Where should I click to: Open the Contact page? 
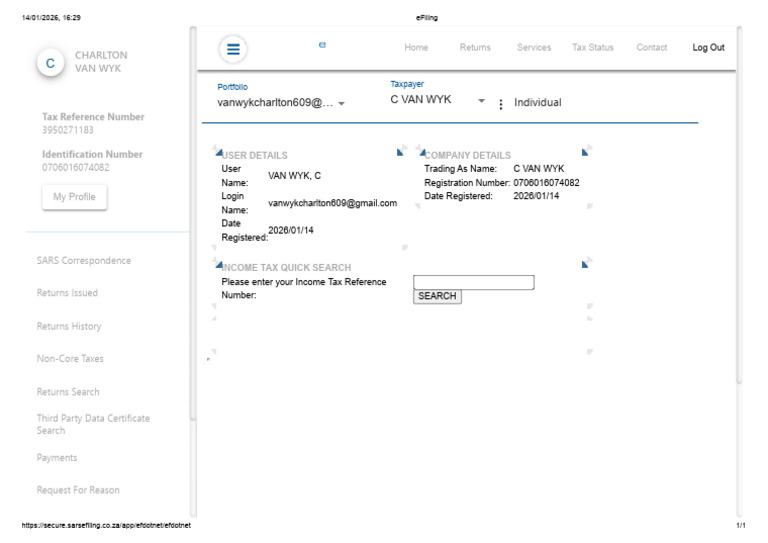651,47
